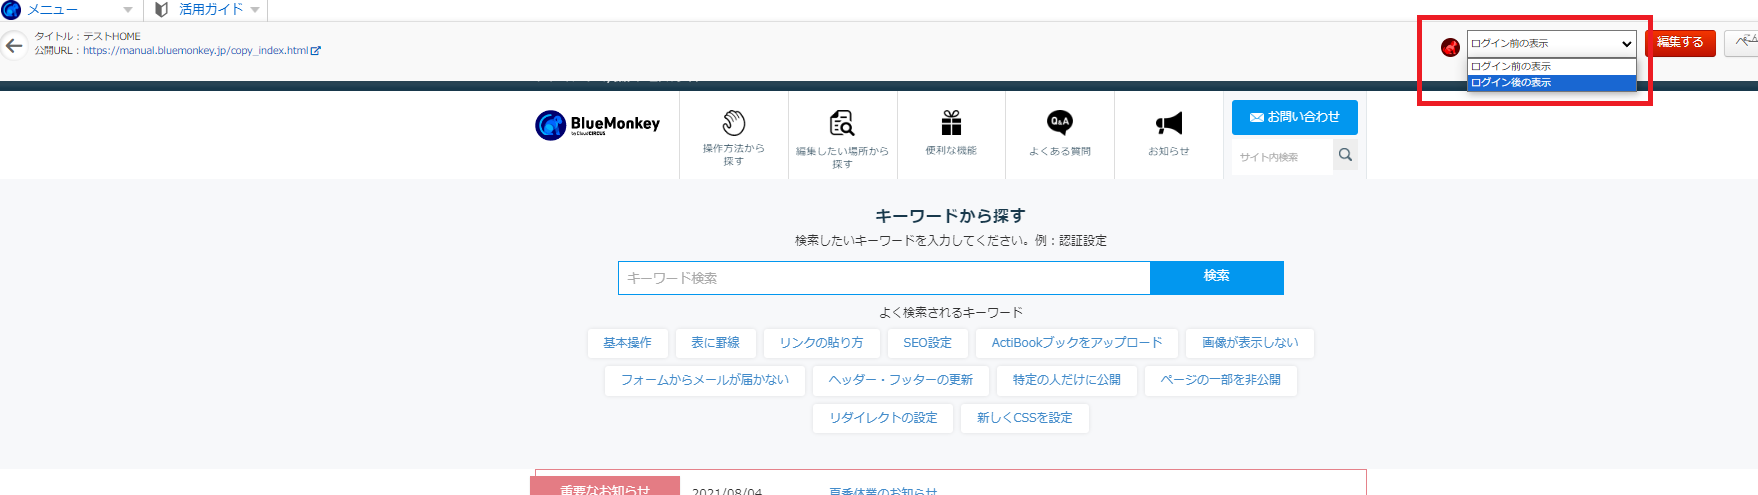This screenshot has width=1758, height=495.
Task: Open the 編集したい場所から探す document search icon
Action: pos(842,124)
